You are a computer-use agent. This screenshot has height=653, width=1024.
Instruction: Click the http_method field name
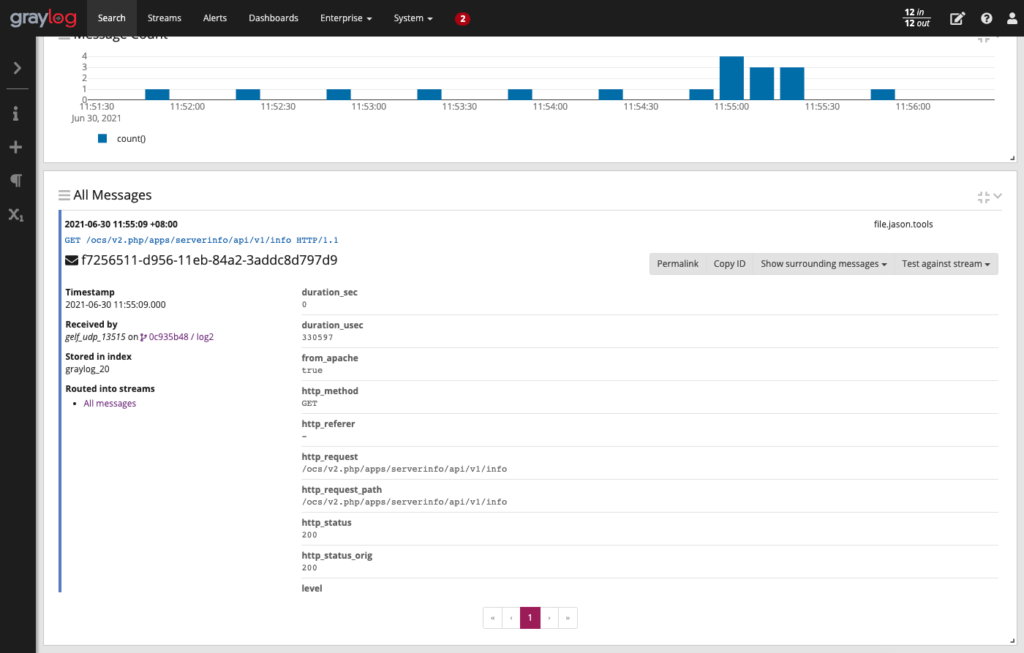tap(330, 391)
